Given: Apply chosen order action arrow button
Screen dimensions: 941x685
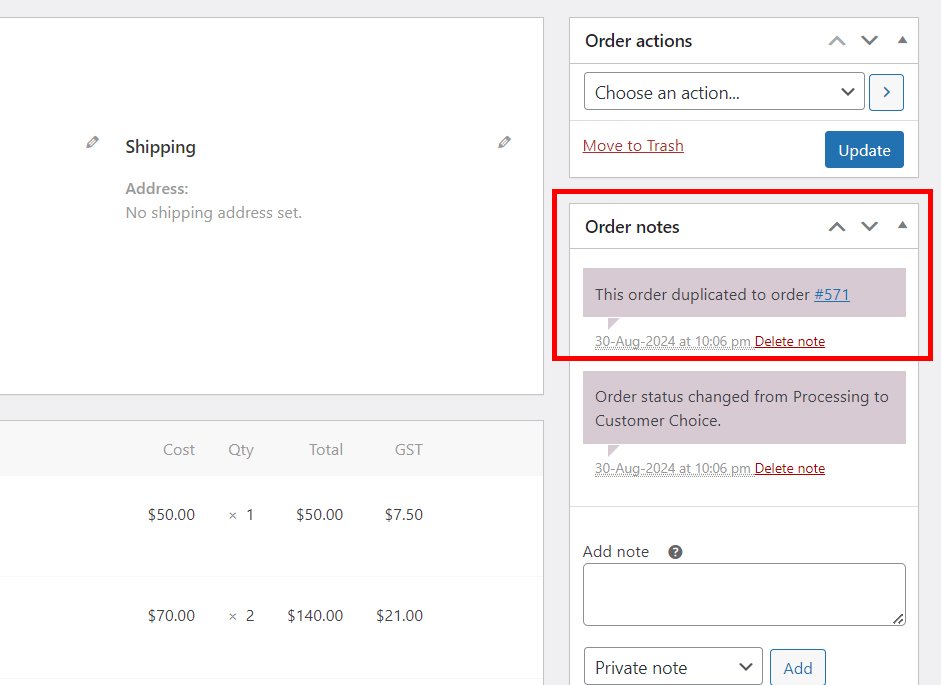Looking at the screenshot, I should [x=886, y=92].
